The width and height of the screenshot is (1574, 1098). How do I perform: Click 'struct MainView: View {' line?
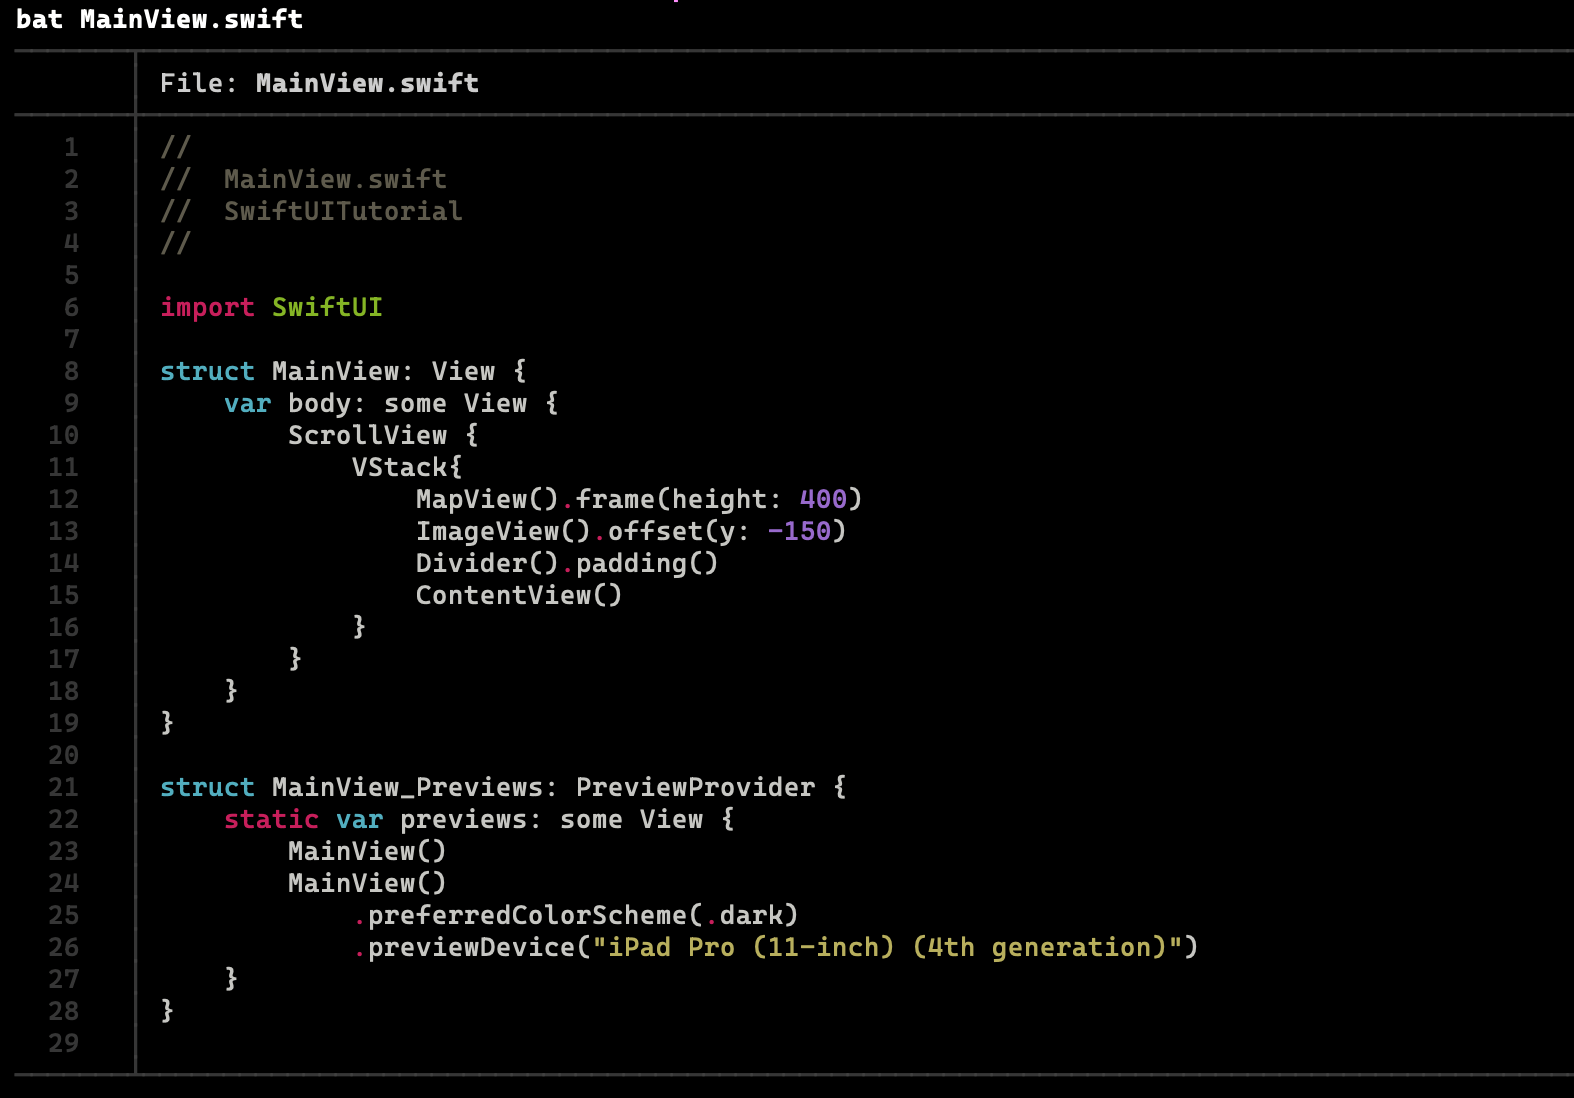pos(344,371)
